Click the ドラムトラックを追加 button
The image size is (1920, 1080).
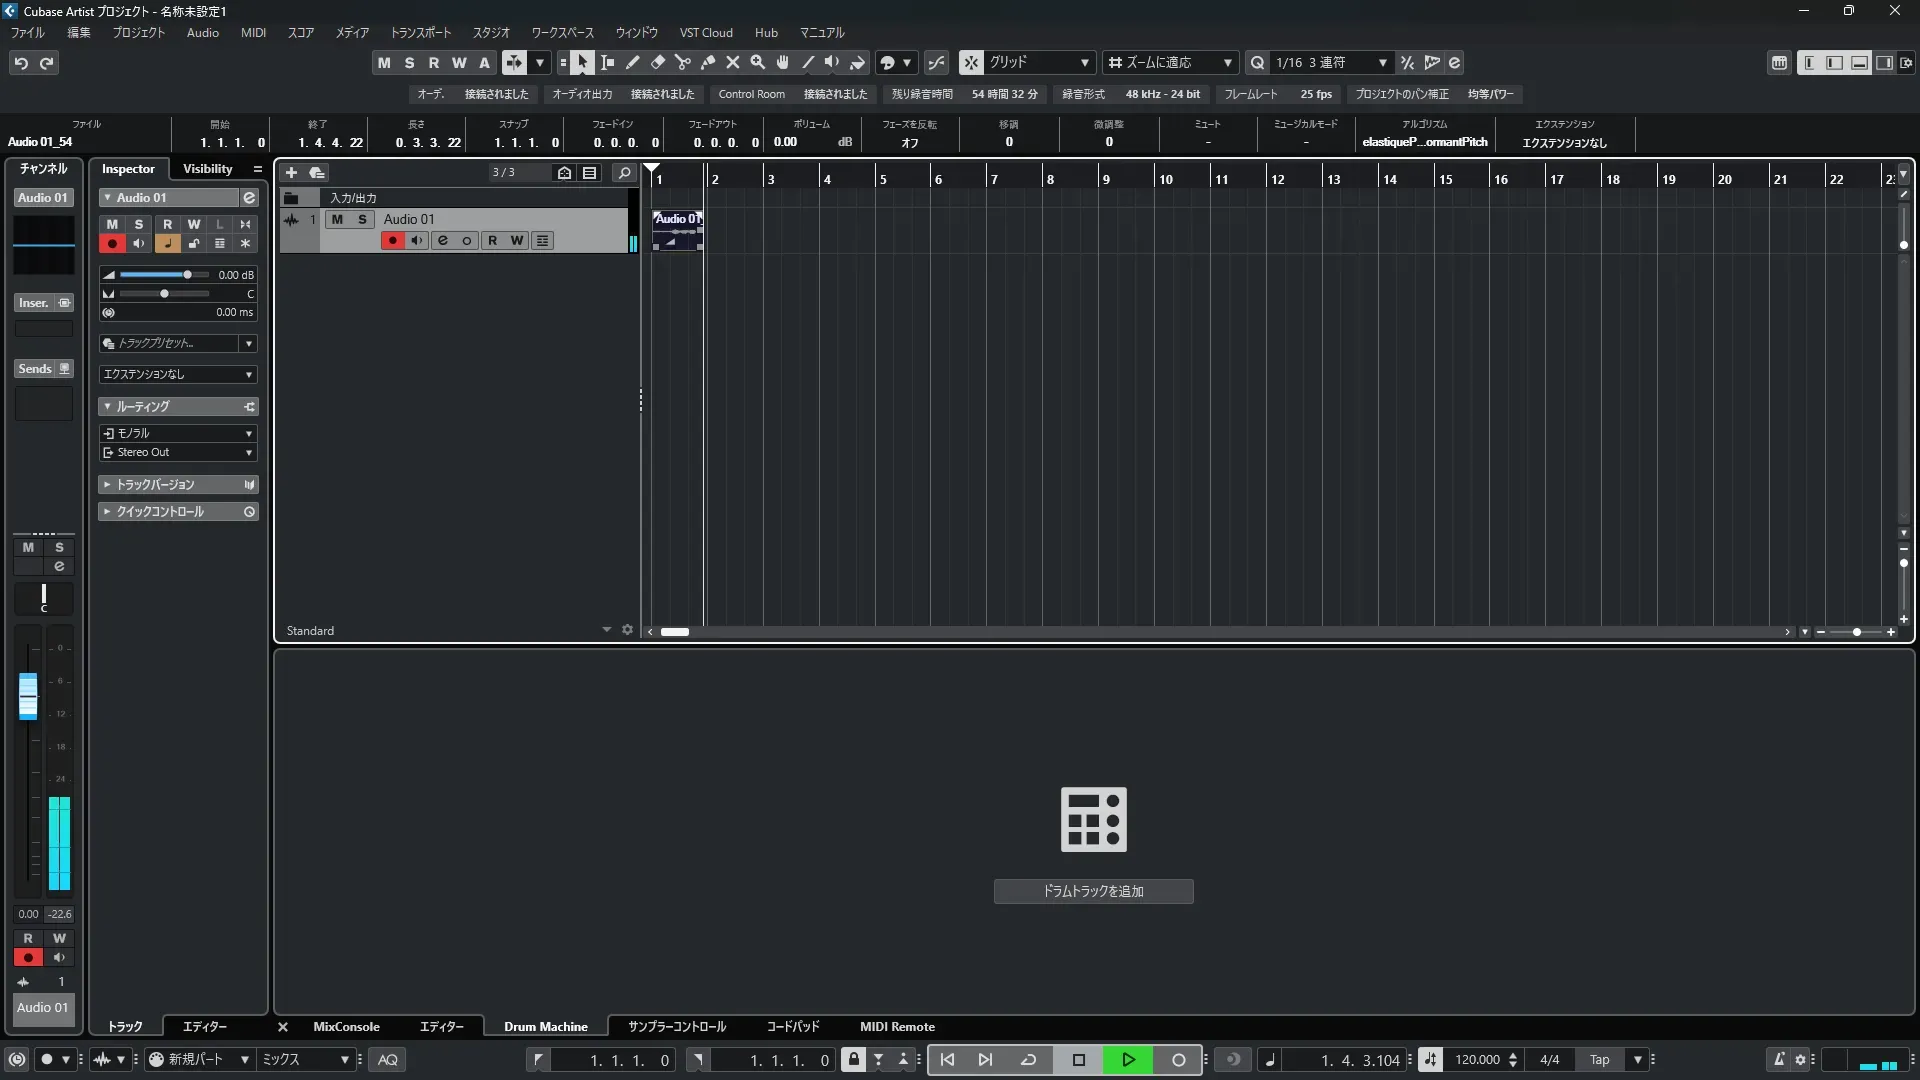click(x=1093, y=890)
